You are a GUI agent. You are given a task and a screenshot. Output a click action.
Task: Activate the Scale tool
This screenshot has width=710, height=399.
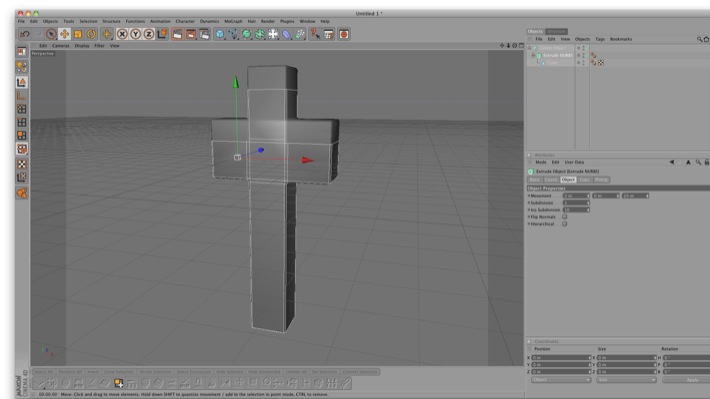coord(78,34)
